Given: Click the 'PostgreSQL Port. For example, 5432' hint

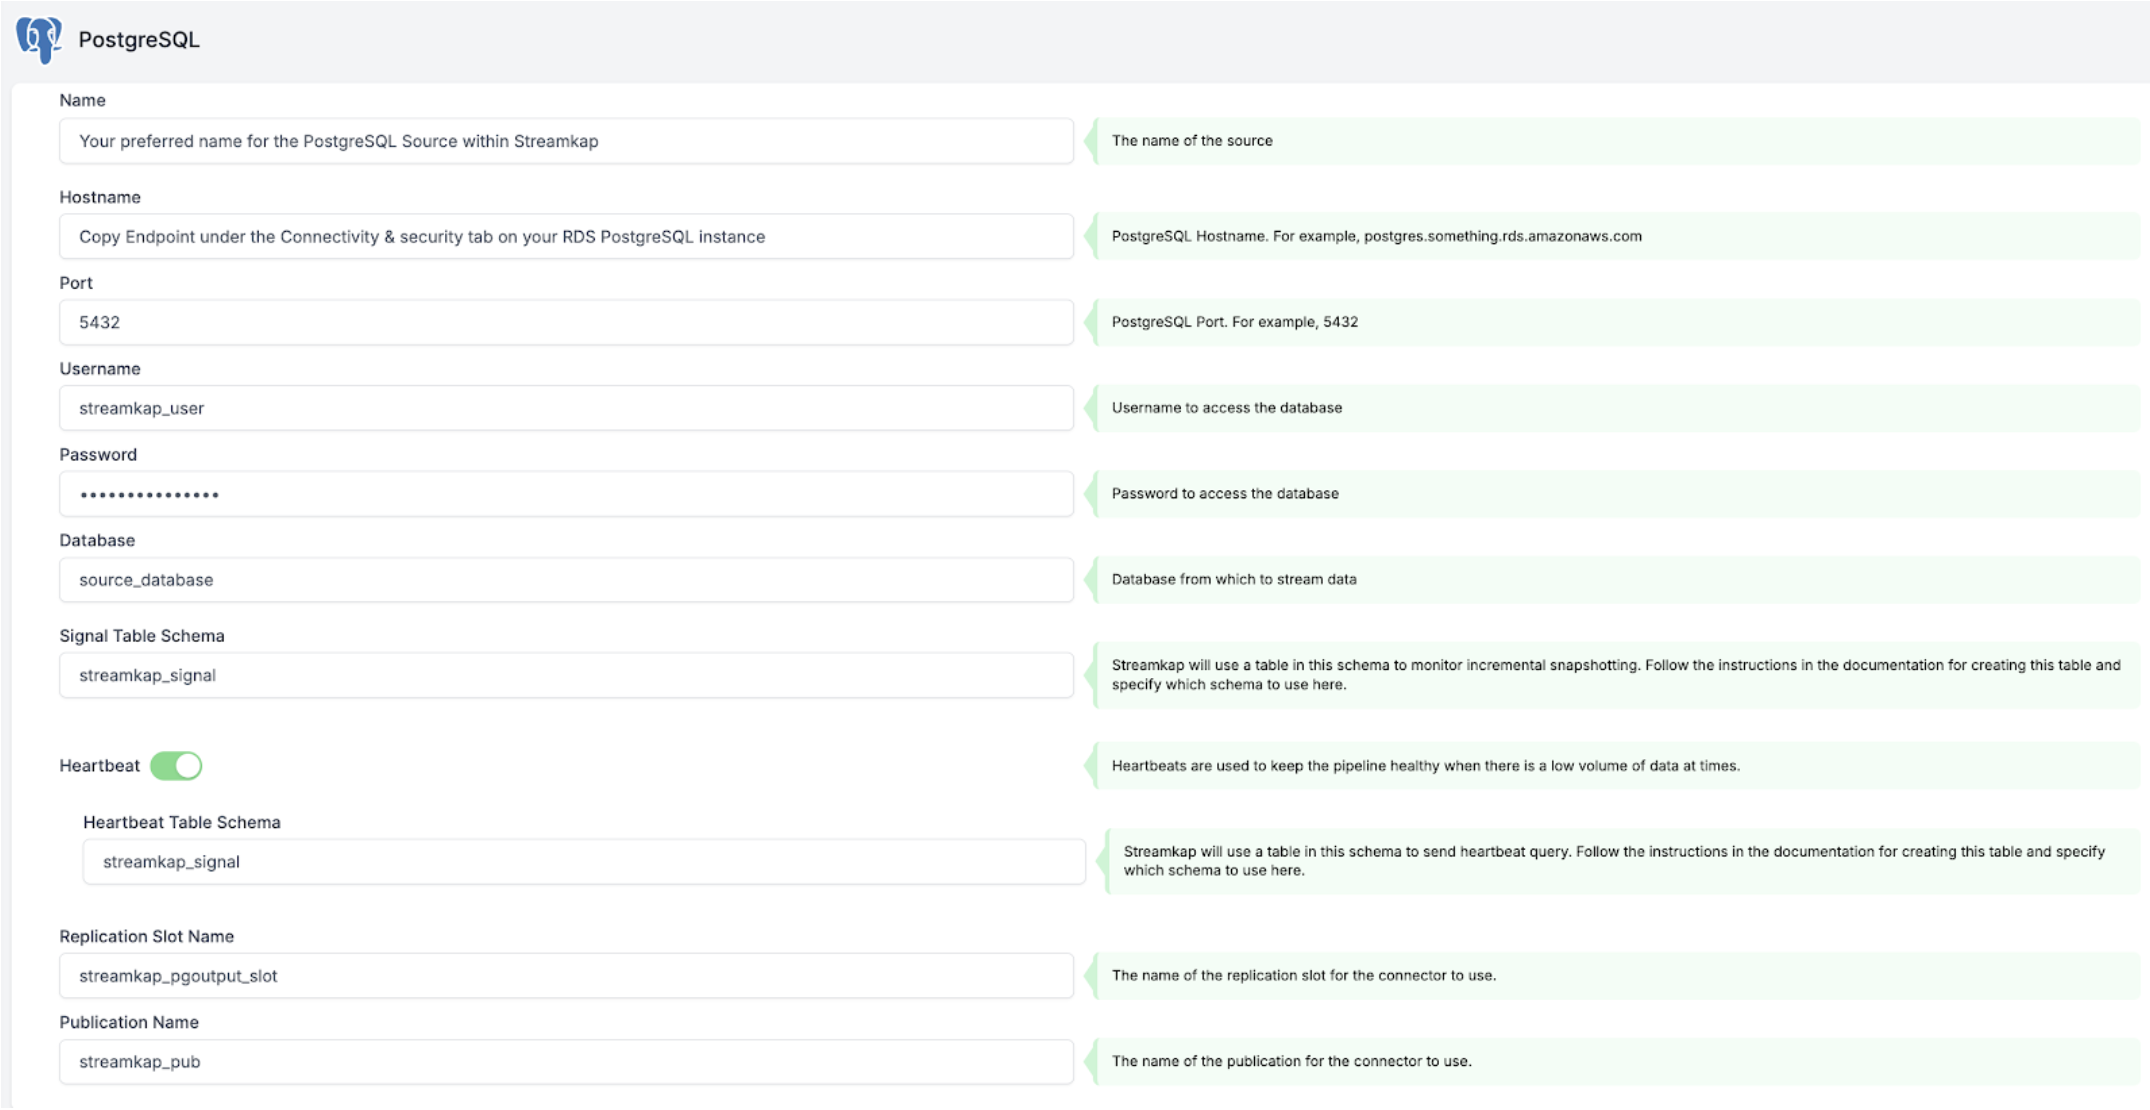Looking at the screenshot, I should pyautogui.click(x=1234, y=322).
